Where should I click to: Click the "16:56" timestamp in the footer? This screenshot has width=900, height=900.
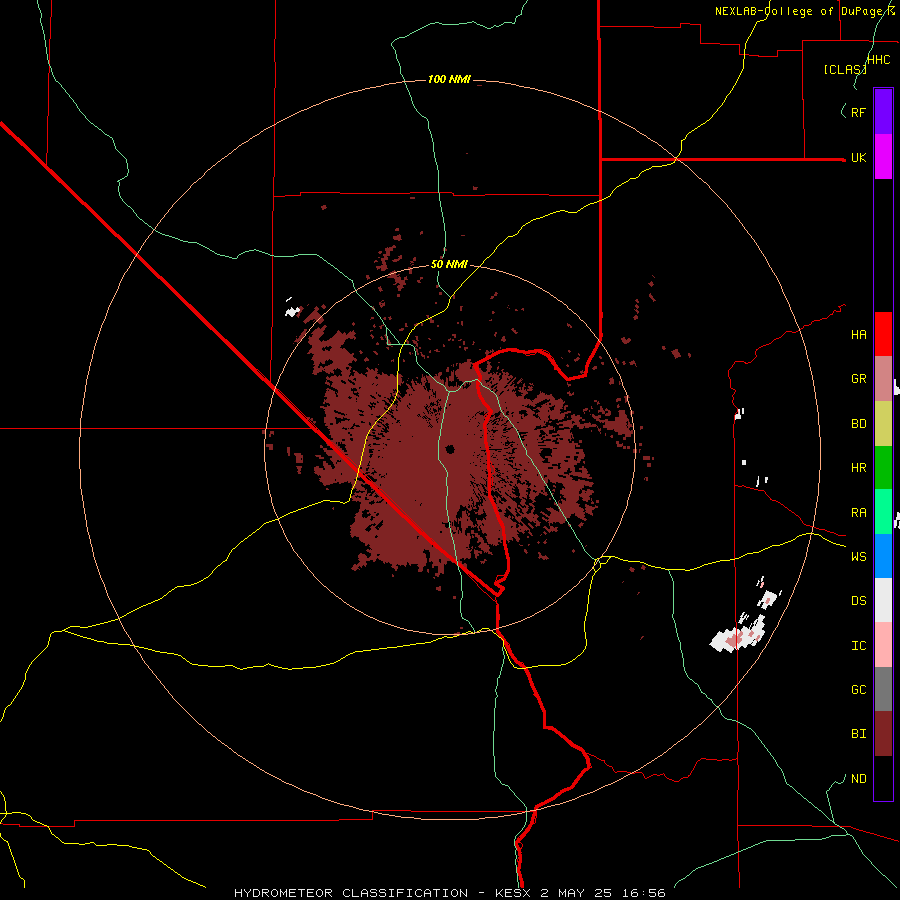point(644,893)
